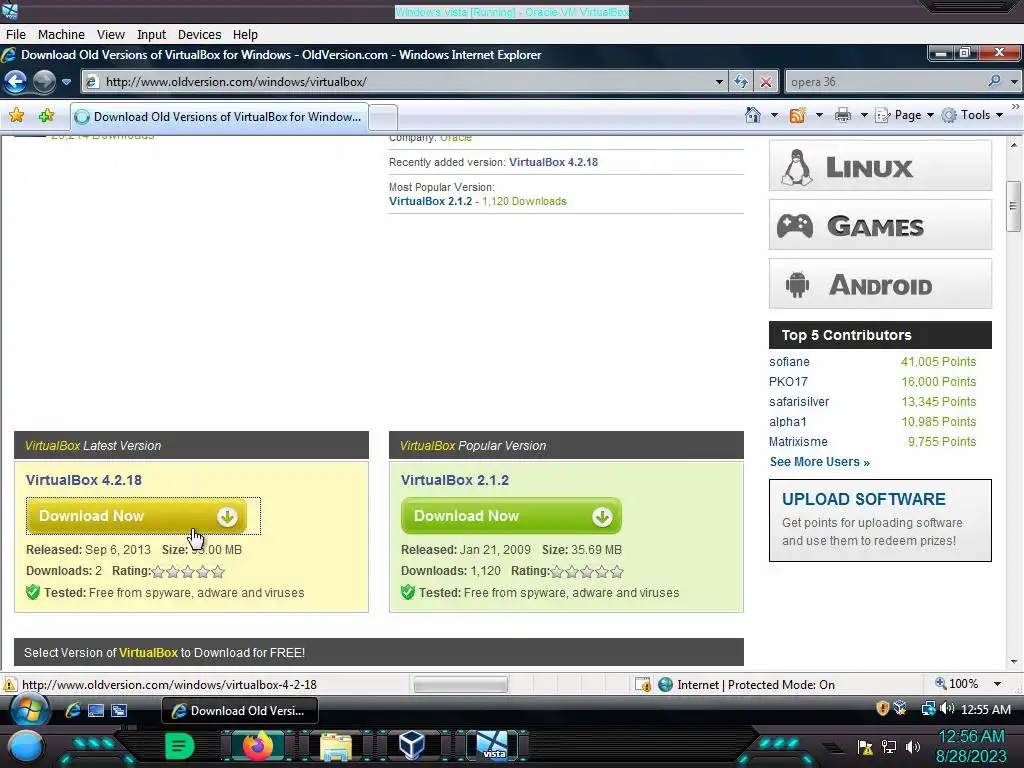Expand the address bar history dropdown

click(719, 82)
